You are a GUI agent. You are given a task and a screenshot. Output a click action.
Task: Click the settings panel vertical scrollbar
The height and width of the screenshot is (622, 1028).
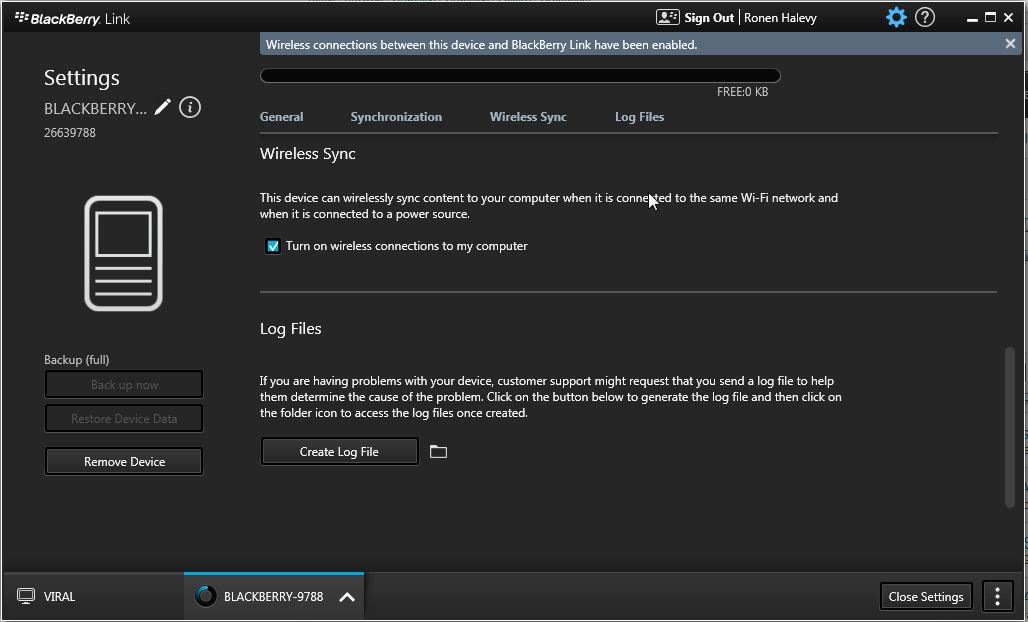coord(1009,426)
